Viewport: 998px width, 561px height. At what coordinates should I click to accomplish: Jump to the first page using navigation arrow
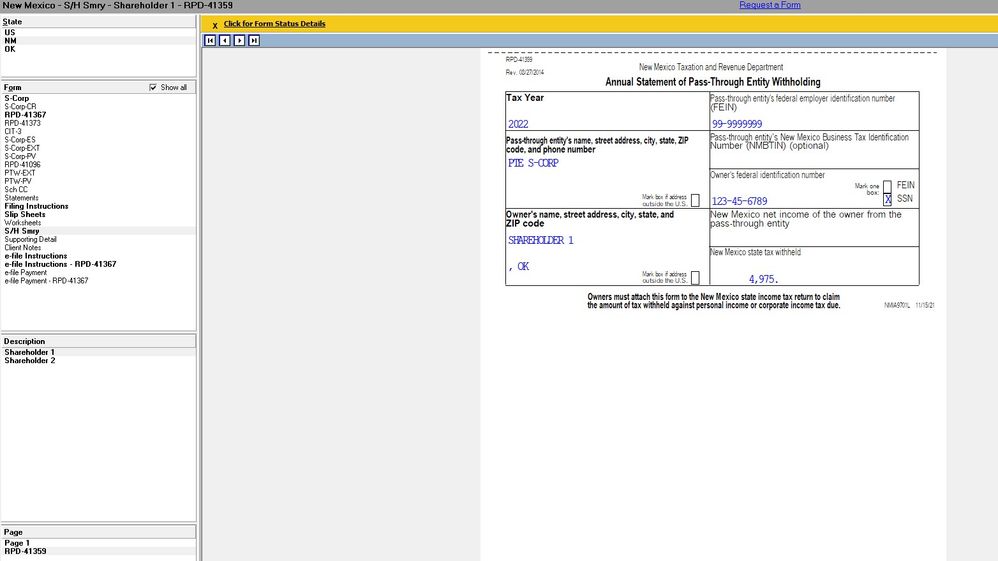click(210, 40)
